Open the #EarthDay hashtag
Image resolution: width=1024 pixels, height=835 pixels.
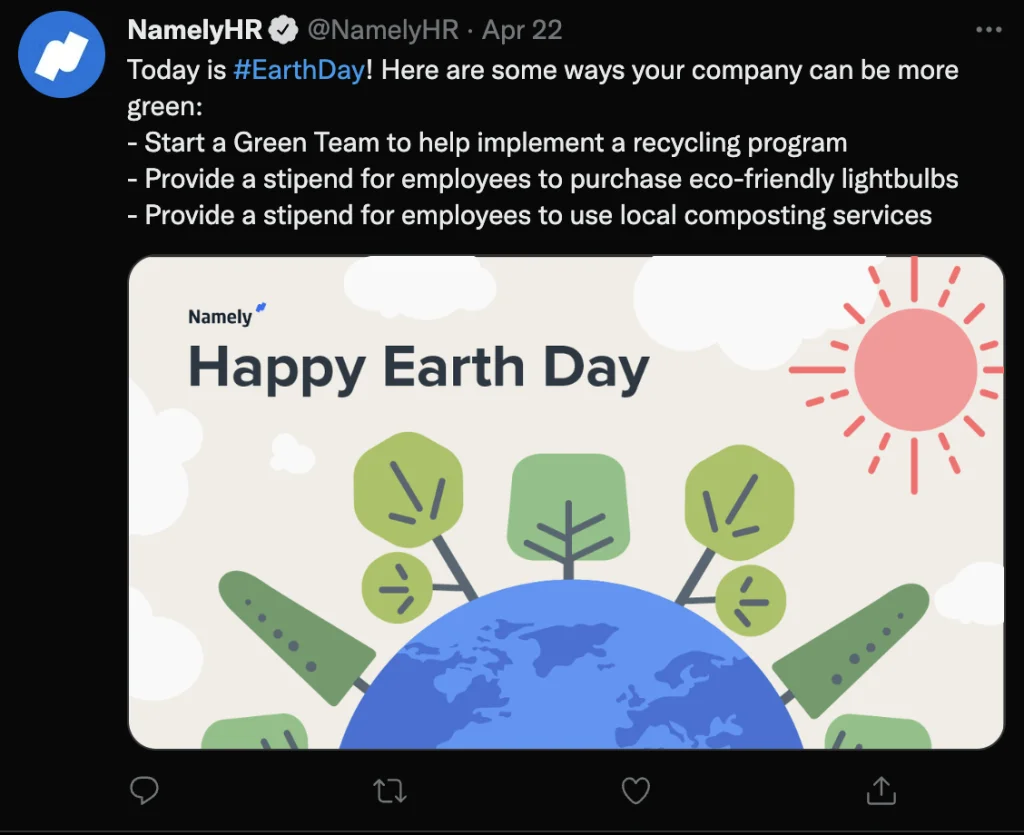pyautogui.click(x=298, y=71)
